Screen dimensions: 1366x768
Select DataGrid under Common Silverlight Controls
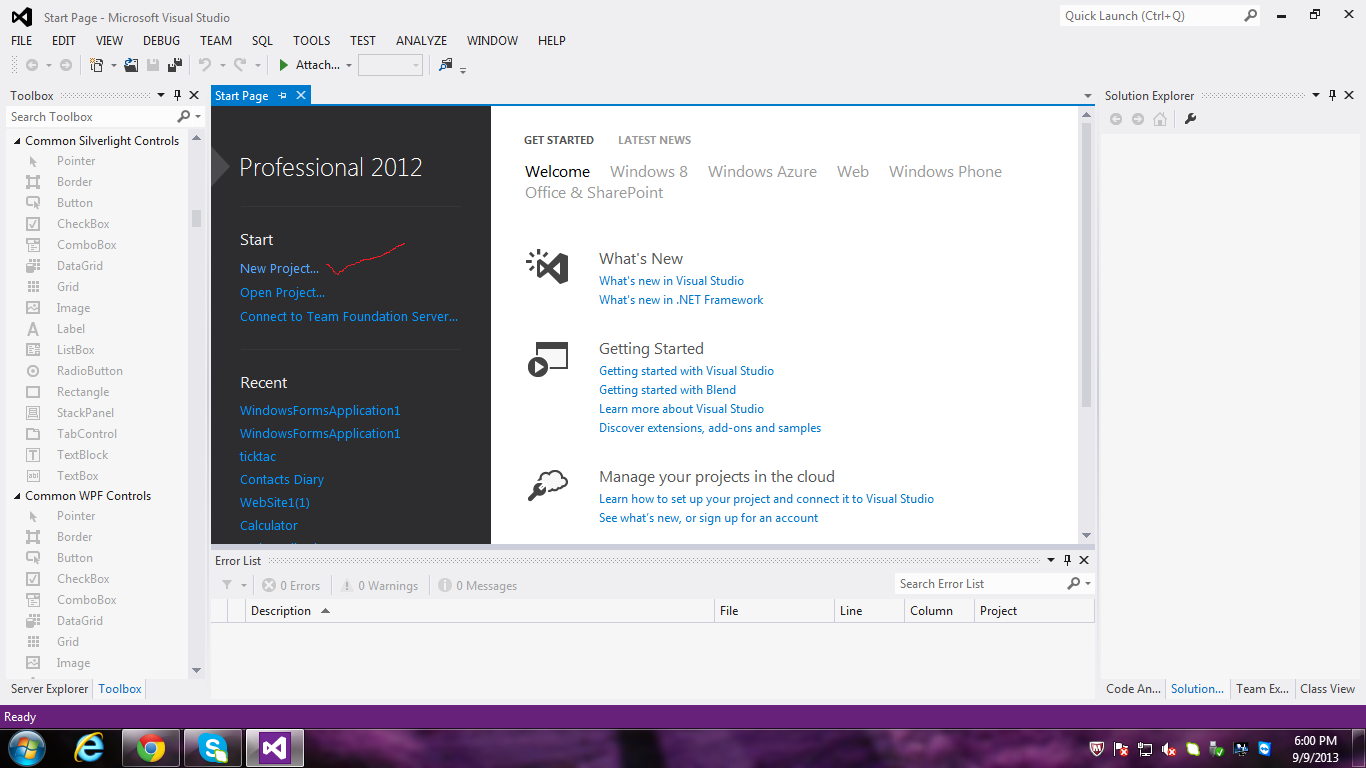coord(80,266)
